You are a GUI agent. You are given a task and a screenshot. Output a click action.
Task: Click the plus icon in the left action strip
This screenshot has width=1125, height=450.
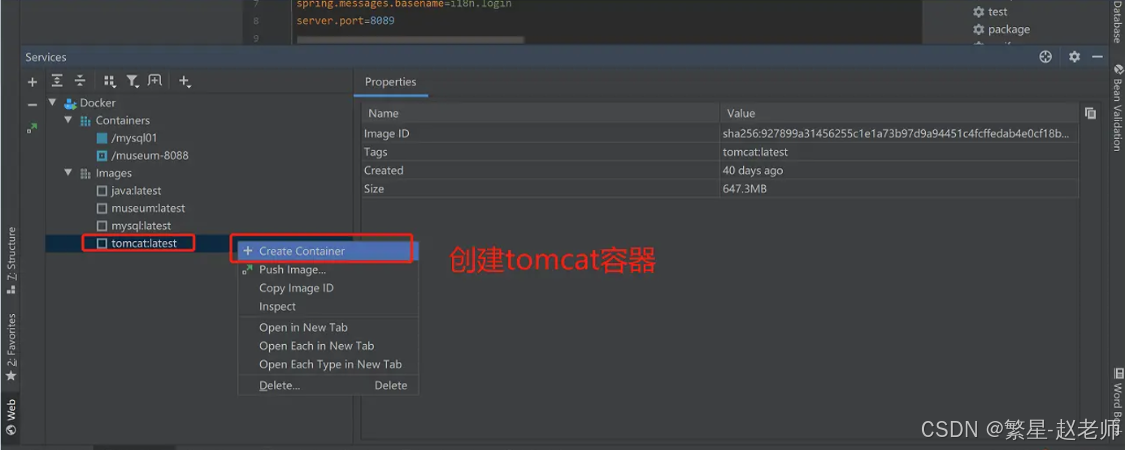pos(32,82)
